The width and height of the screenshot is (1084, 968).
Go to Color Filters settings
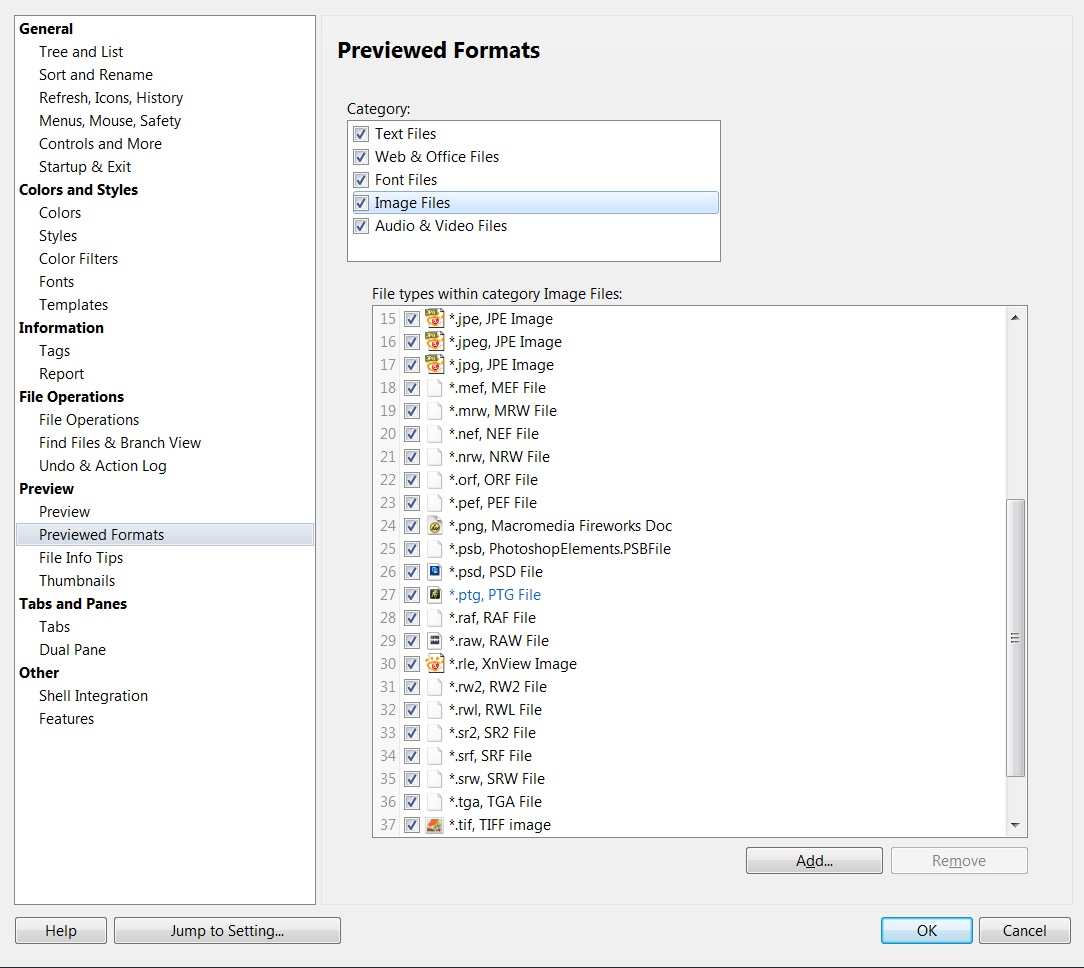[78, 259]
